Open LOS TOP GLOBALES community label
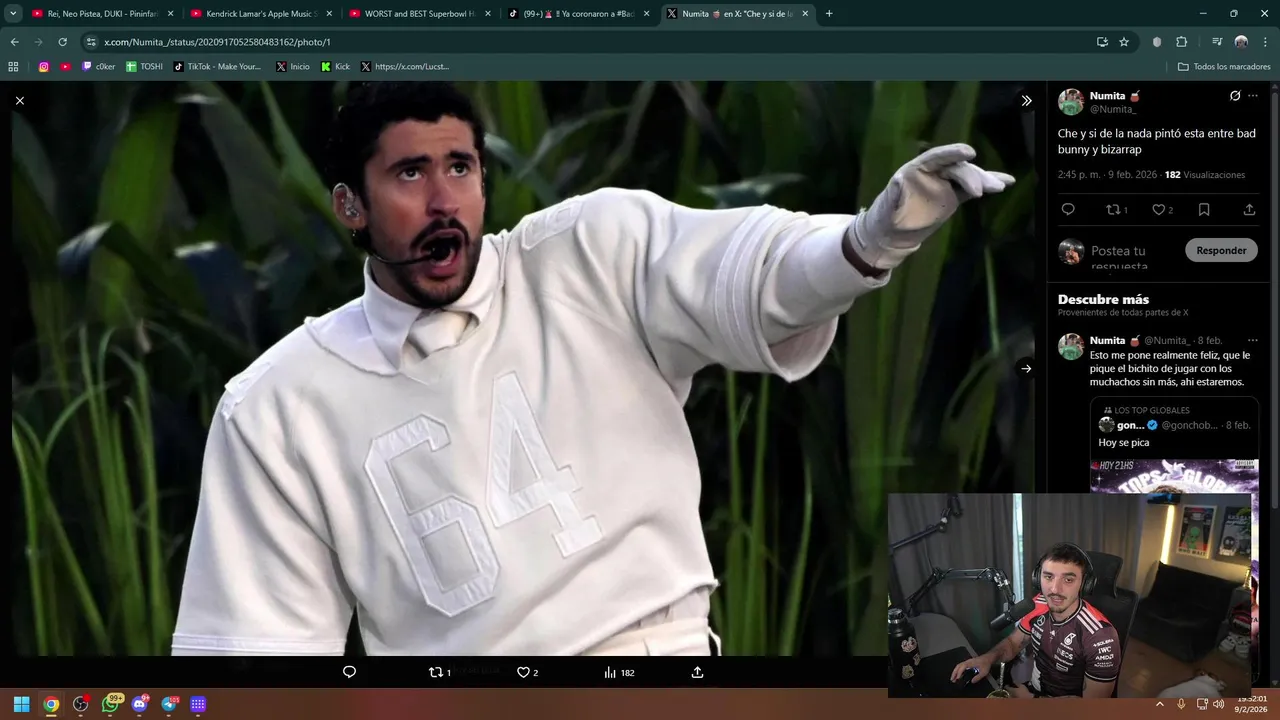1280x720 pixels. tap(1152, 410)
